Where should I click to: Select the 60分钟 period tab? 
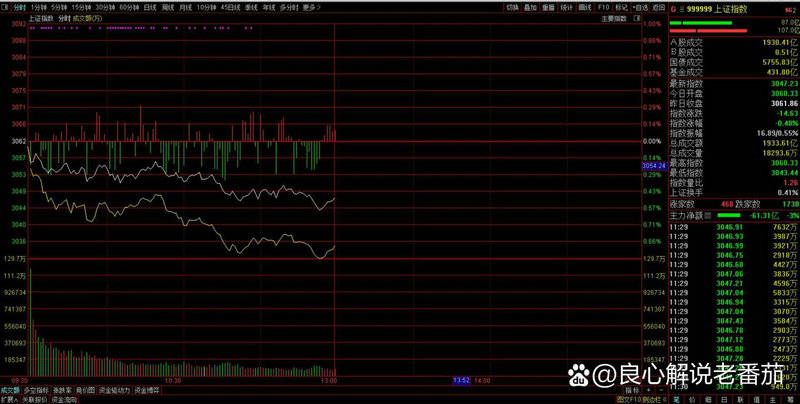point(128,7)
